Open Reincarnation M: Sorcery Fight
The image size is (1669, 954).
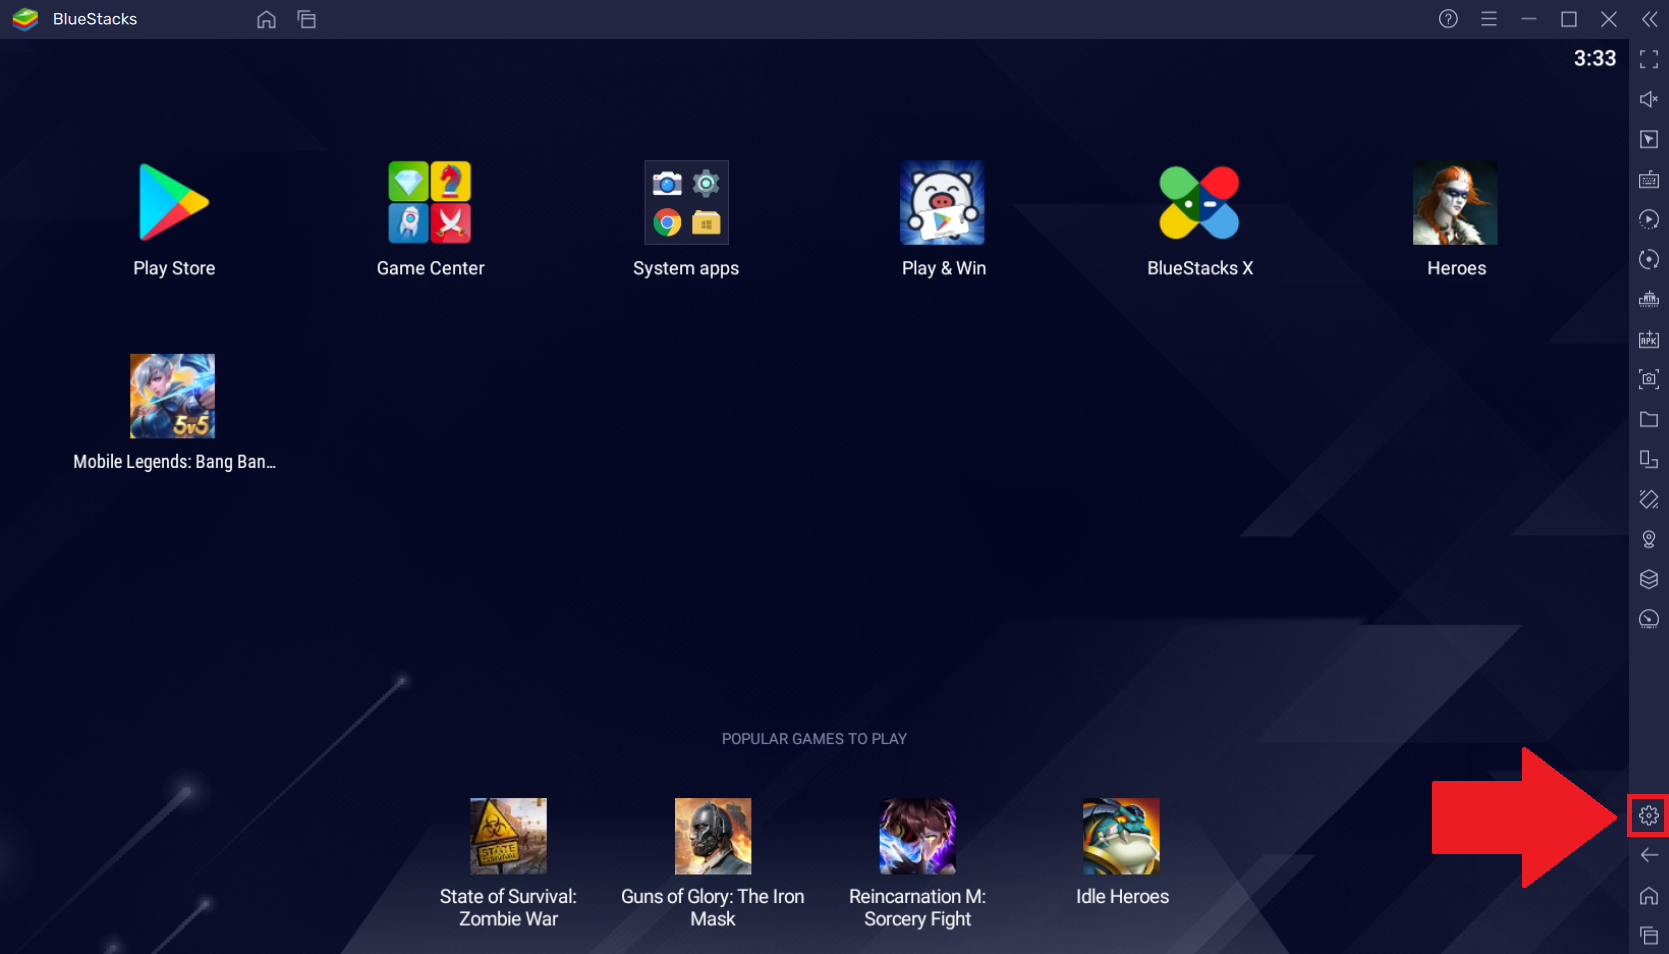pyautogui.click(x=917, y=836)
